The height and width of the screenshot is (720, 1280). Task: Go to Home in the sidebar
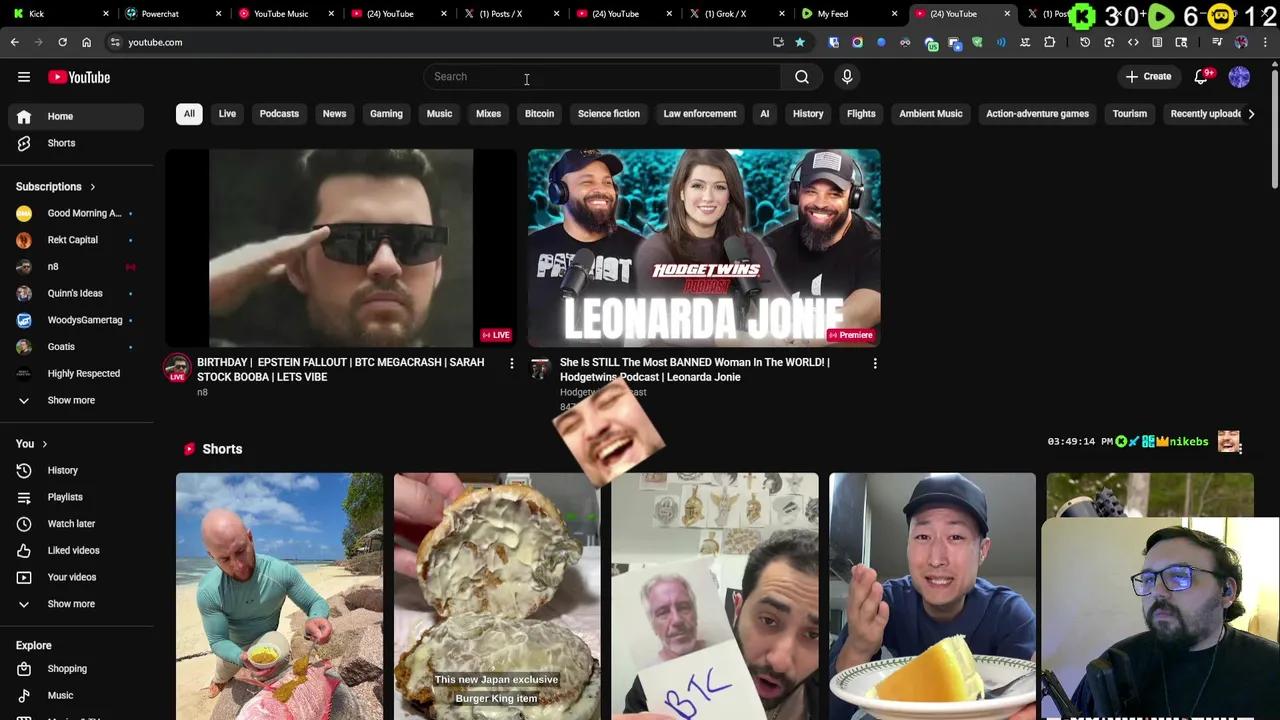click(x=76, y=116)
